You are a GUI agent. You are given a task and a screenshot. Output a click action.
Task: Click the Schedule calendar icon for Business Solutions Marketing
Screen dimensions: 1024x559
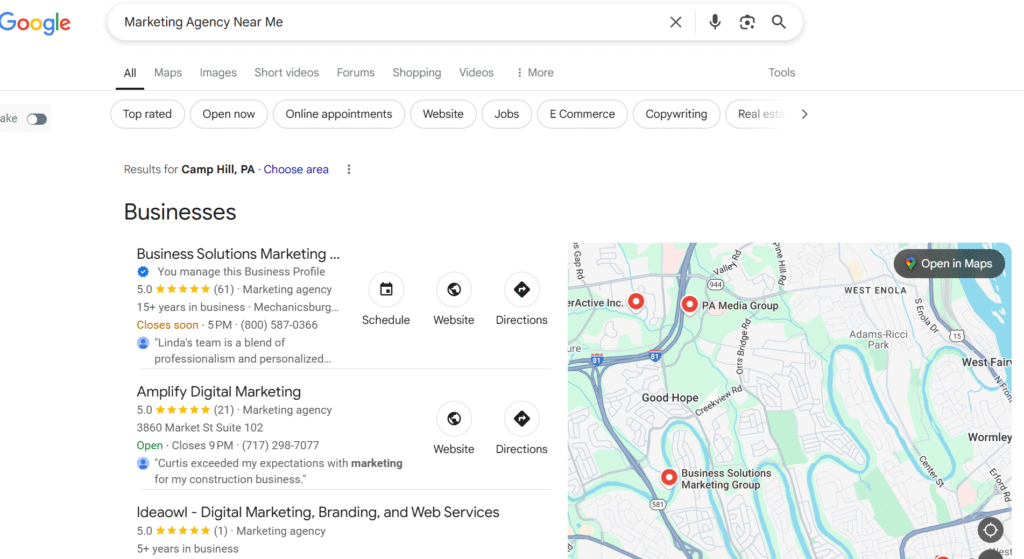[386, 289]
